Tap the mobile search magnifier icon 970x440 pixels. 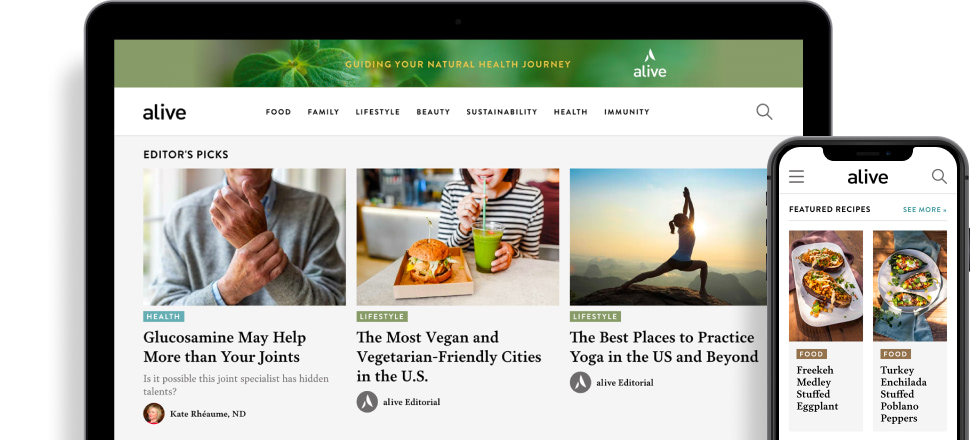click(x=939, y=176)
